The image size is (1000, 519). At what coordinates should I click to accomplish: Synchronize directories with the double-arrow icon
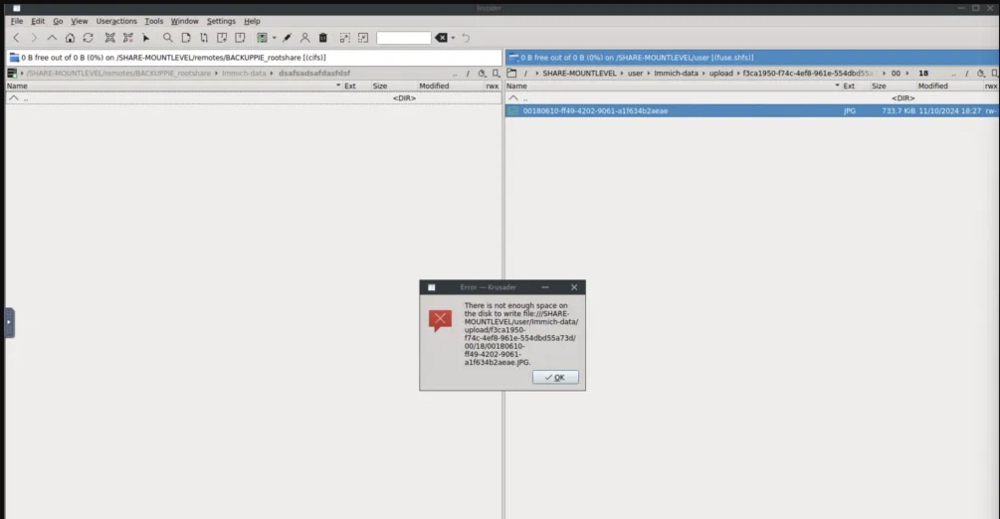click(x=204, y=38)
